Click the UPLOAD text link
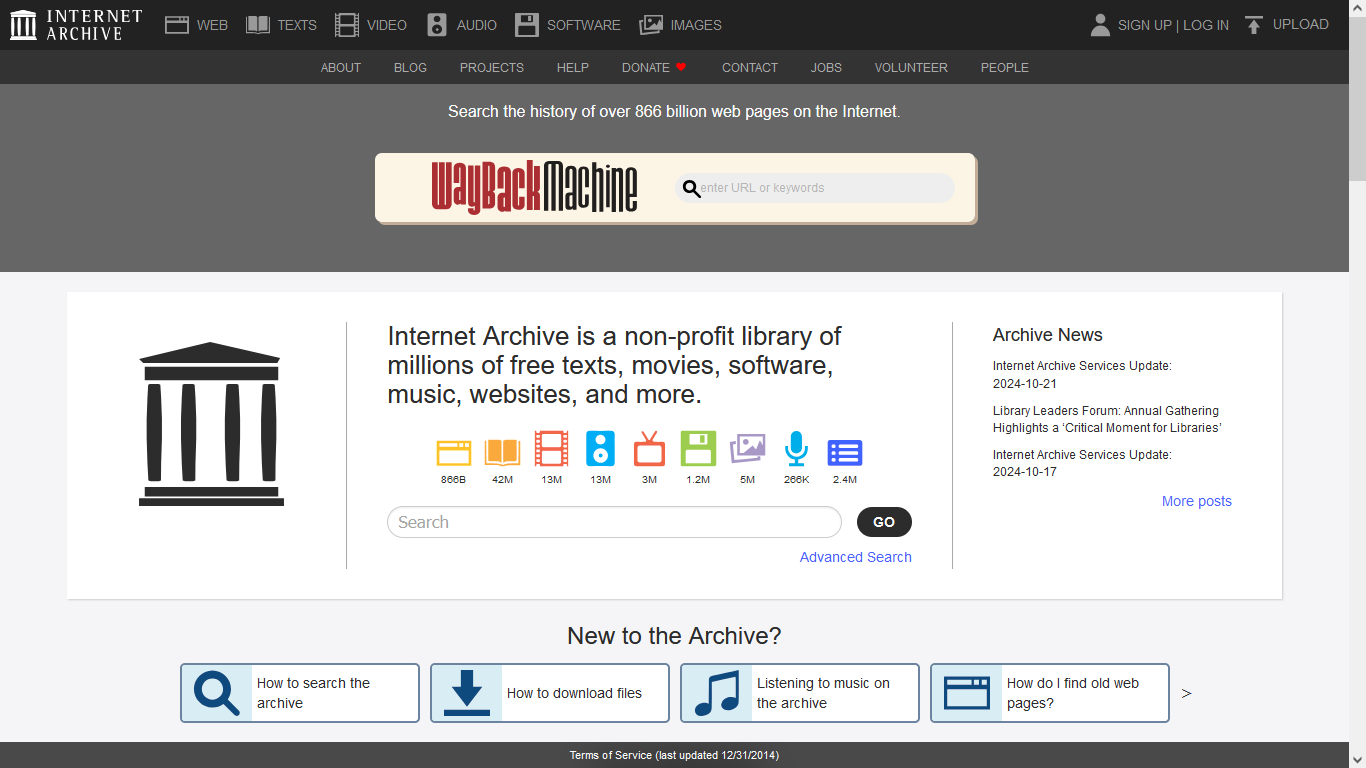The height and width of the screenshot is (768, 1366). (1301, 24)
